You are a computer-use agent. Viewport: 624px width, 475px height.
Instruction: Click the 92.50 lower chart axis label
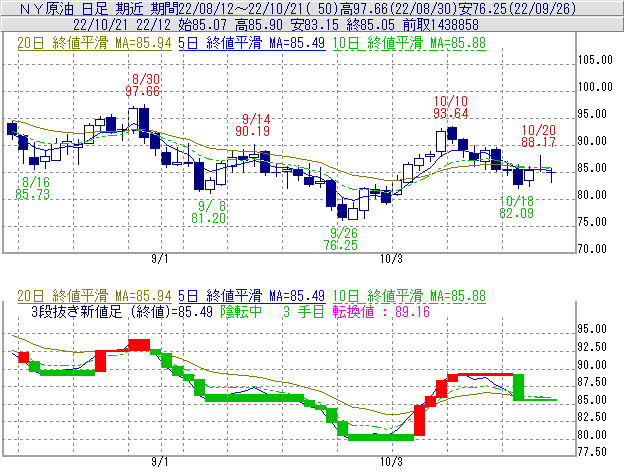[592, 347]
